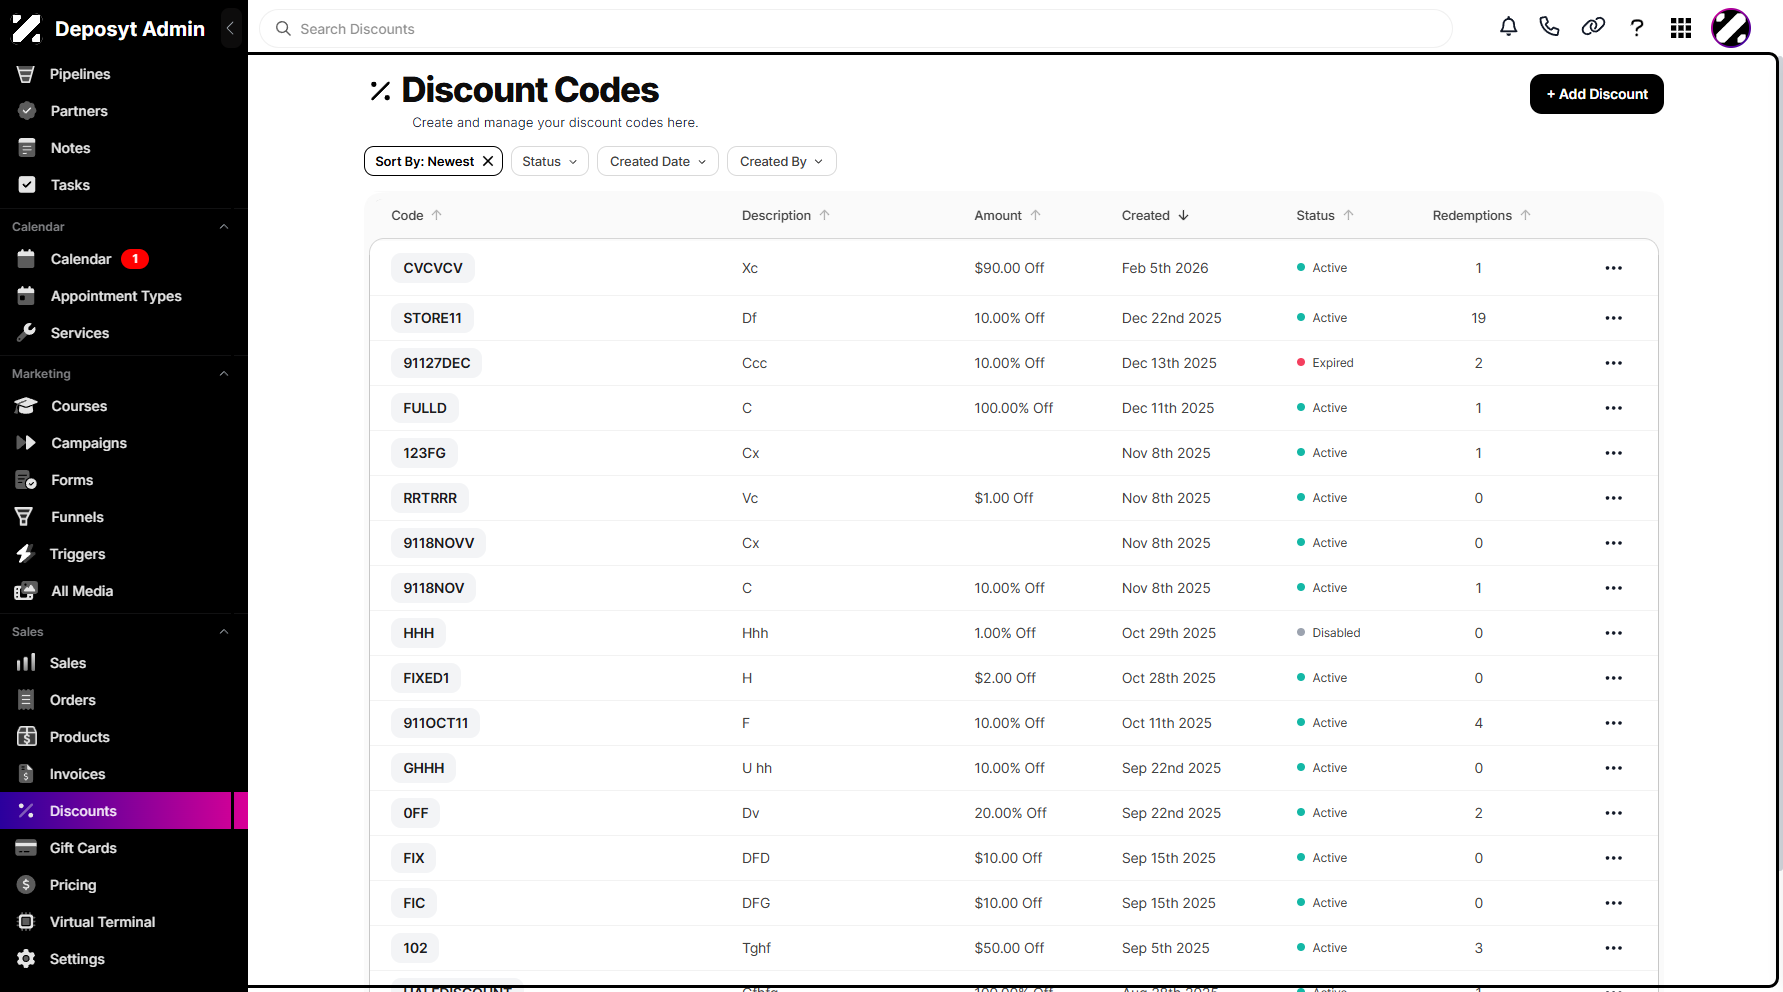Sort the table by Amount column
The width and height of the screenshot is (1783, 992).
tap(1007, 215)
